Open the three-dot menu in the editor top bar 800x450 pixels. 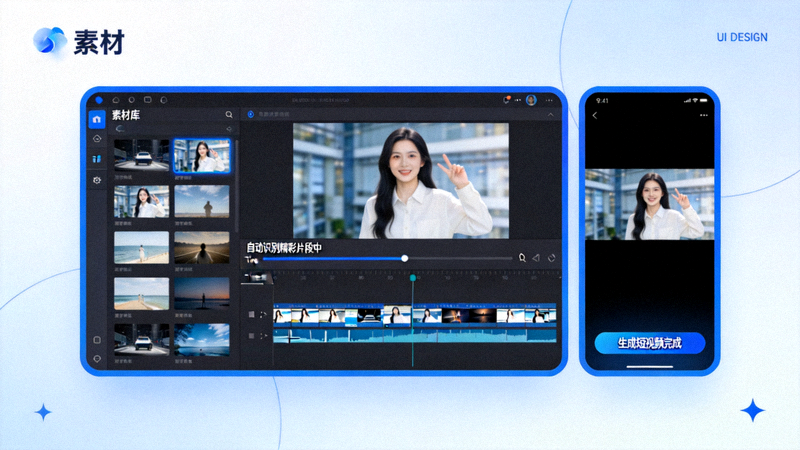click(549, 101)
